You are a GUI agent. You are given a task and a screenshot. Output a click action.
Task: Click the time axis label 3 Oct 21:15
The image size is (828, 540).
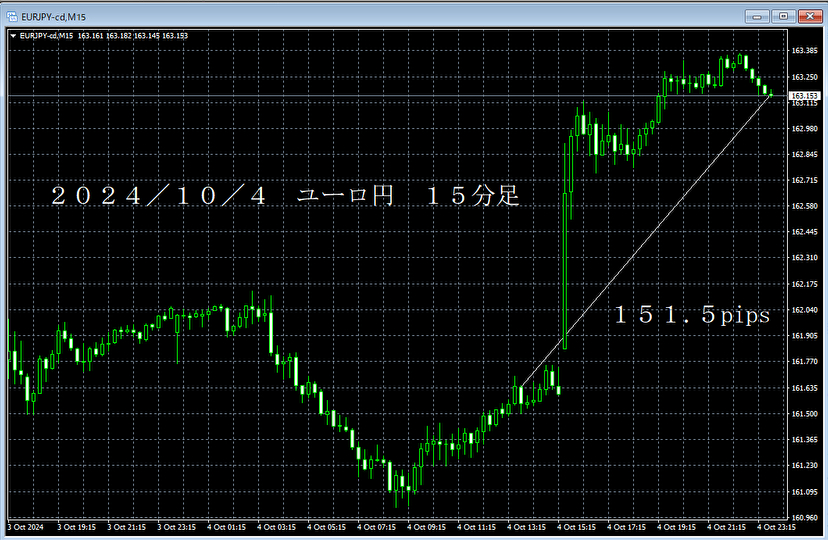pyautogui.click(x=126, y=527)
